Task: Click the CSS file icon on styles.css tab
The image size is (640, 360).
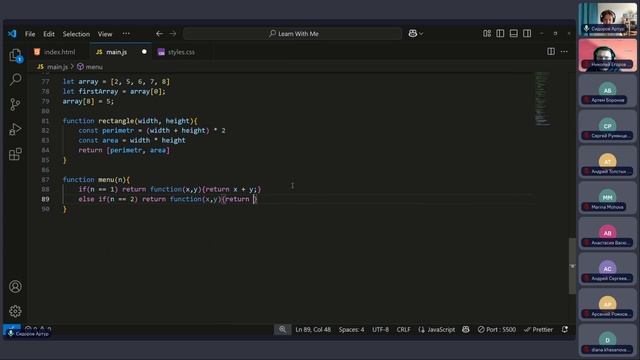Action: pos(161,52)
